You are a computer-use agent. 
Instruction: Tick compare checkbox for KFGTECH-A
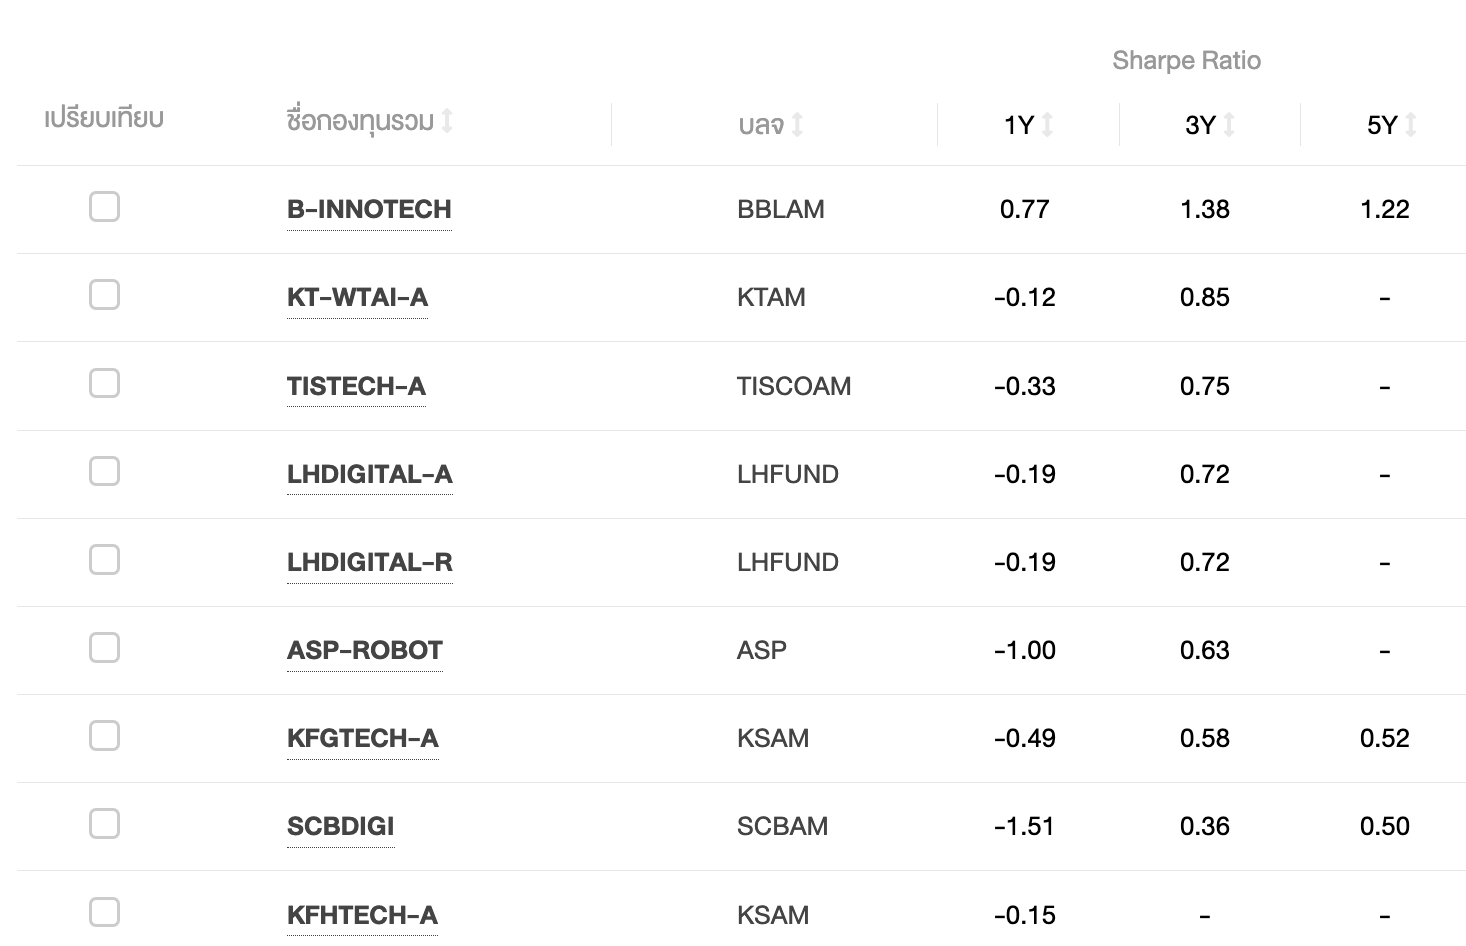pyautogui.click(x=104, y=736)
